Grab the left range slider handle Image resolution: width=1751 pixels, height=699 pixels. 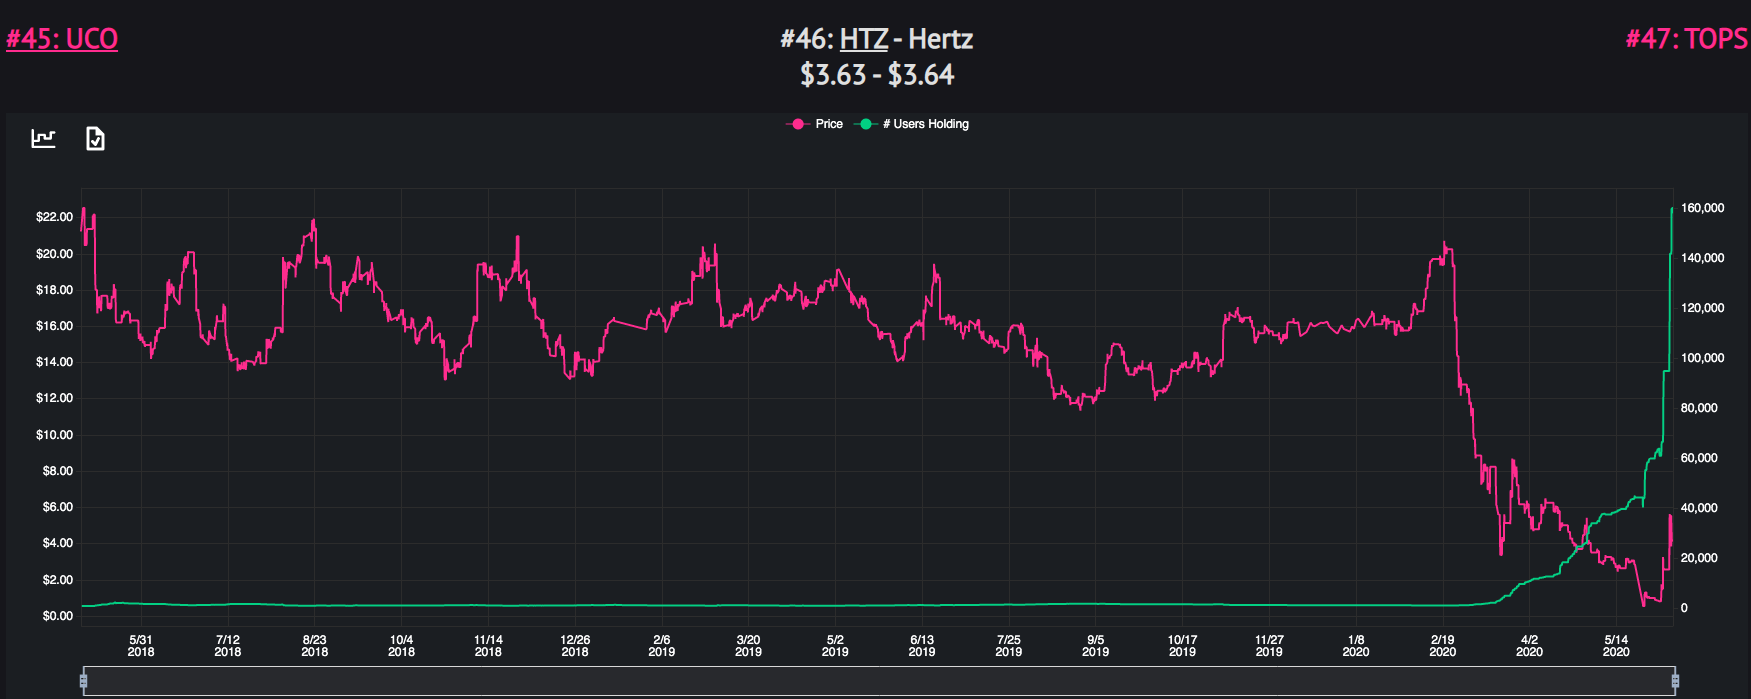click(83, 681)
